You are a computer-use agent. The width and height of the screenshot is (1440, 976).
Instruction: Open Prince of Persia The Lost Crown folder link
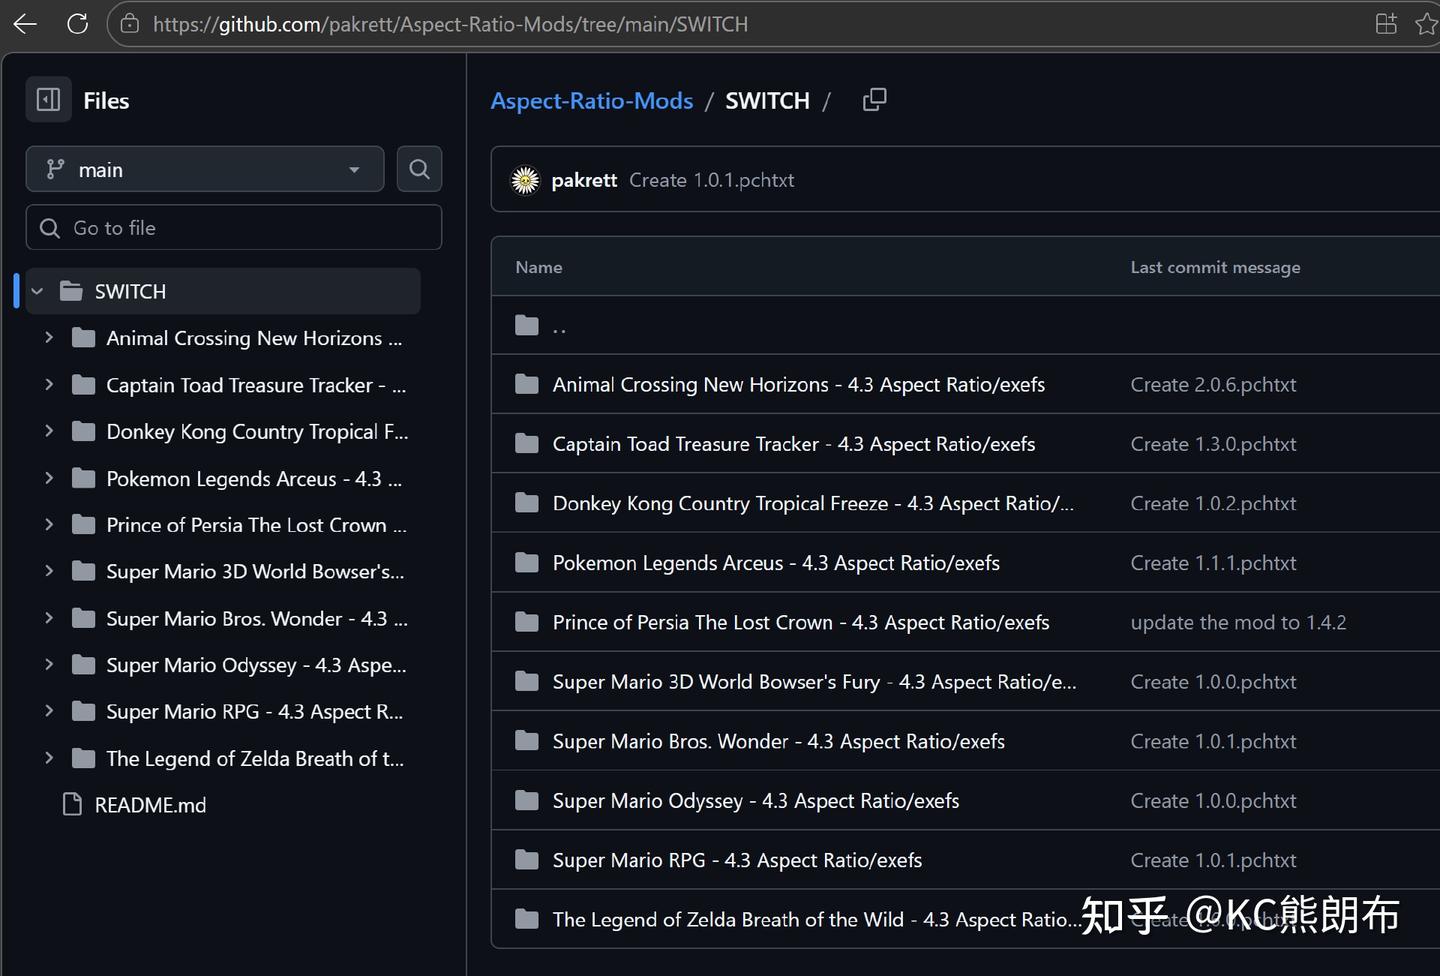(x=801, y=622)
